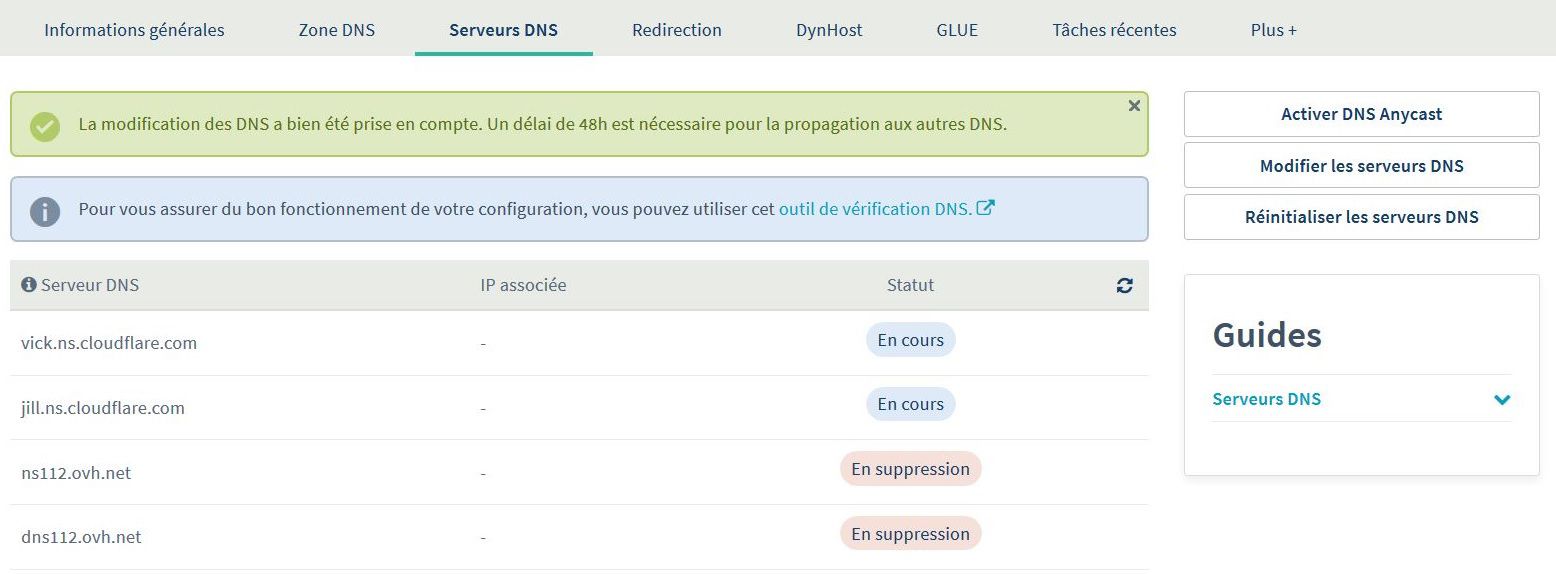
Task: Click En suppression badge for ns112.ovh.net
Action: point(911,469)
